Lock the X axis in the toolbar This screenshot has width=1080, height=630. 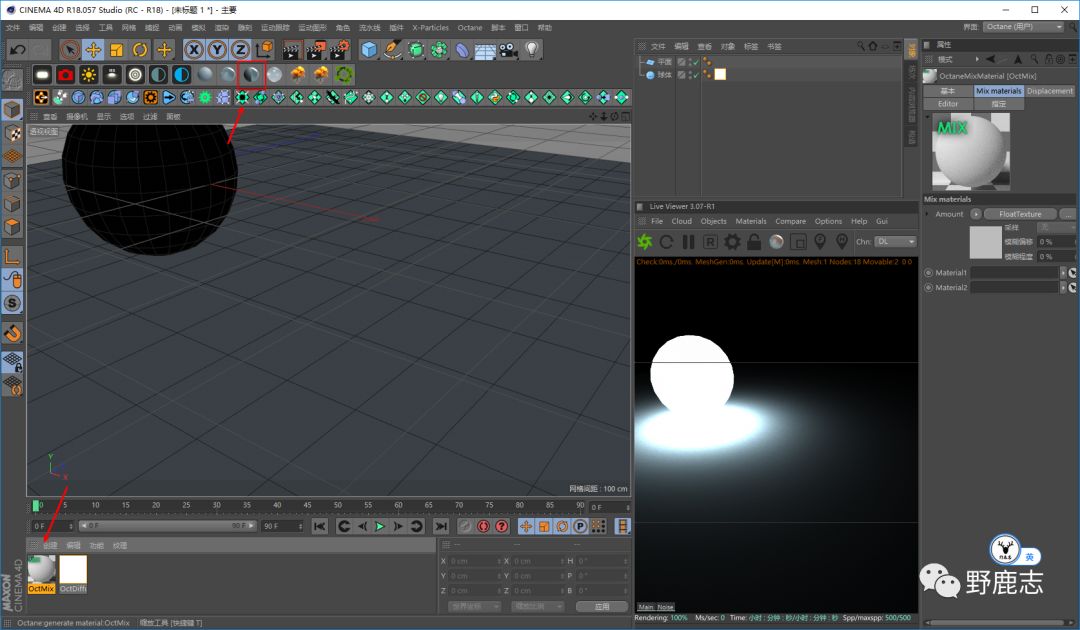(193, 50)
